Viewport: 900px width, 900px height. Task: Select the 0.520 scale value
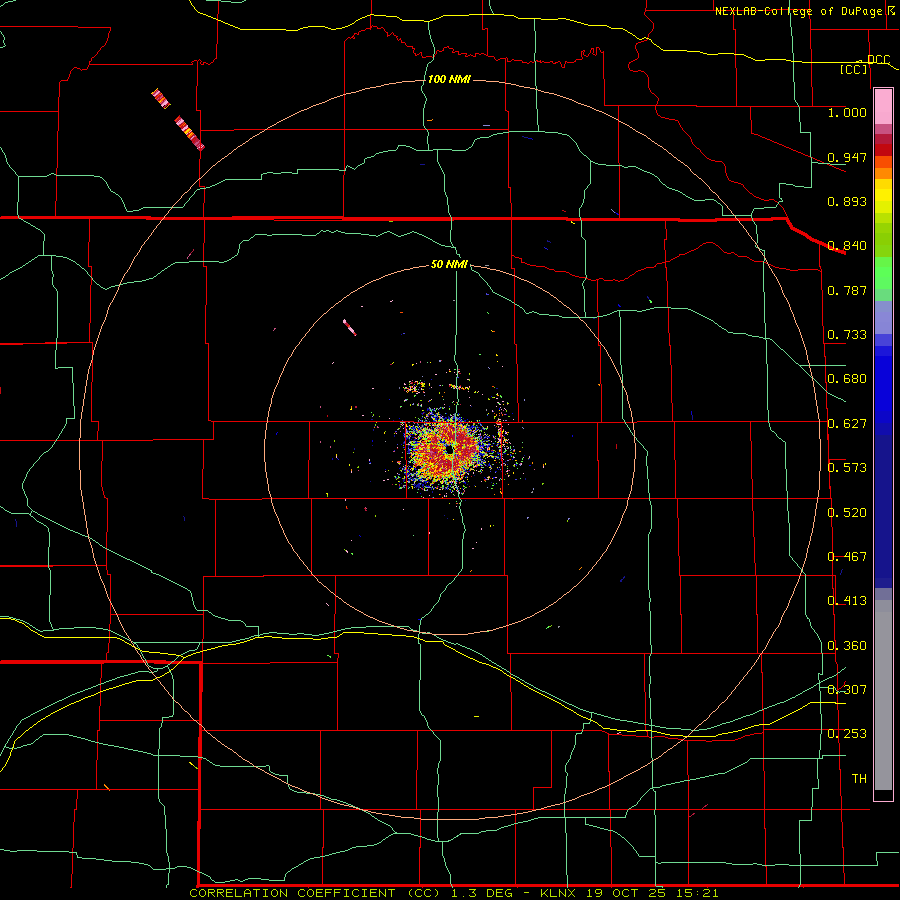[x=847, y=513]
